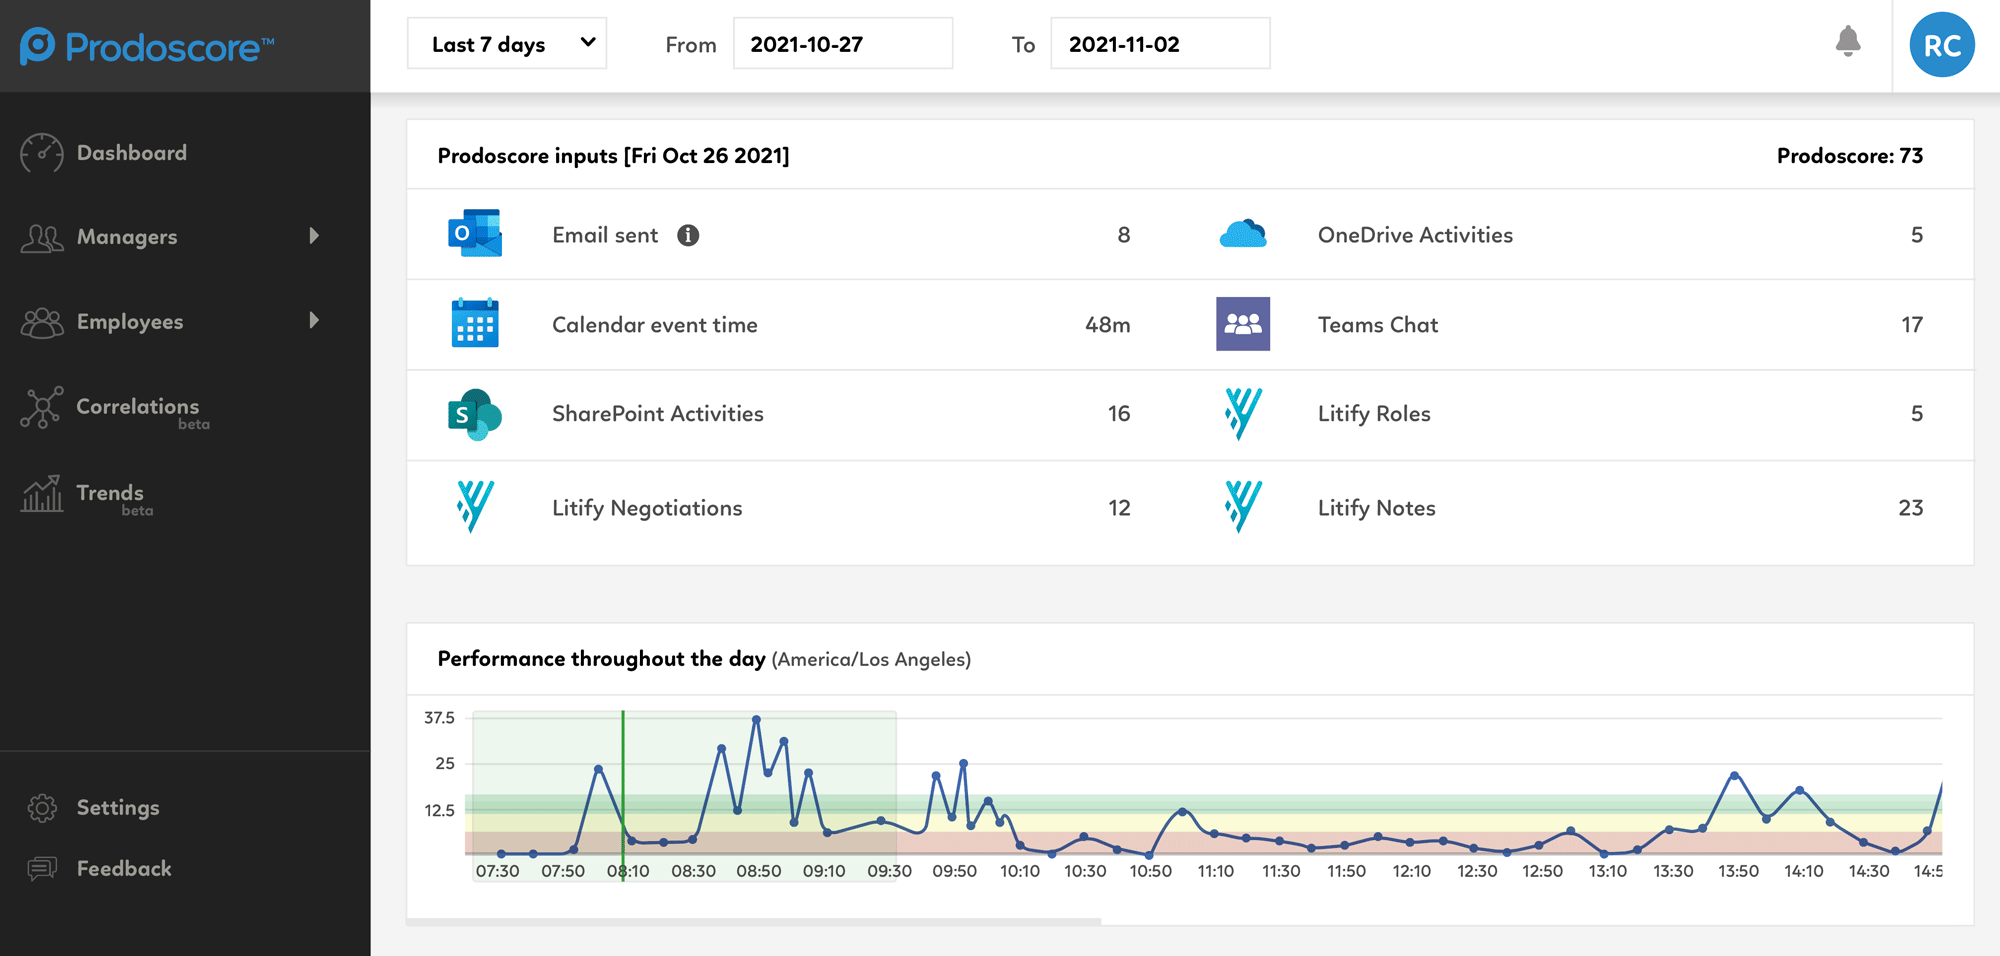Screen dimensions: 2000x956
Task: Click the Teams Chat count 17
Action: pos(1912,325)
